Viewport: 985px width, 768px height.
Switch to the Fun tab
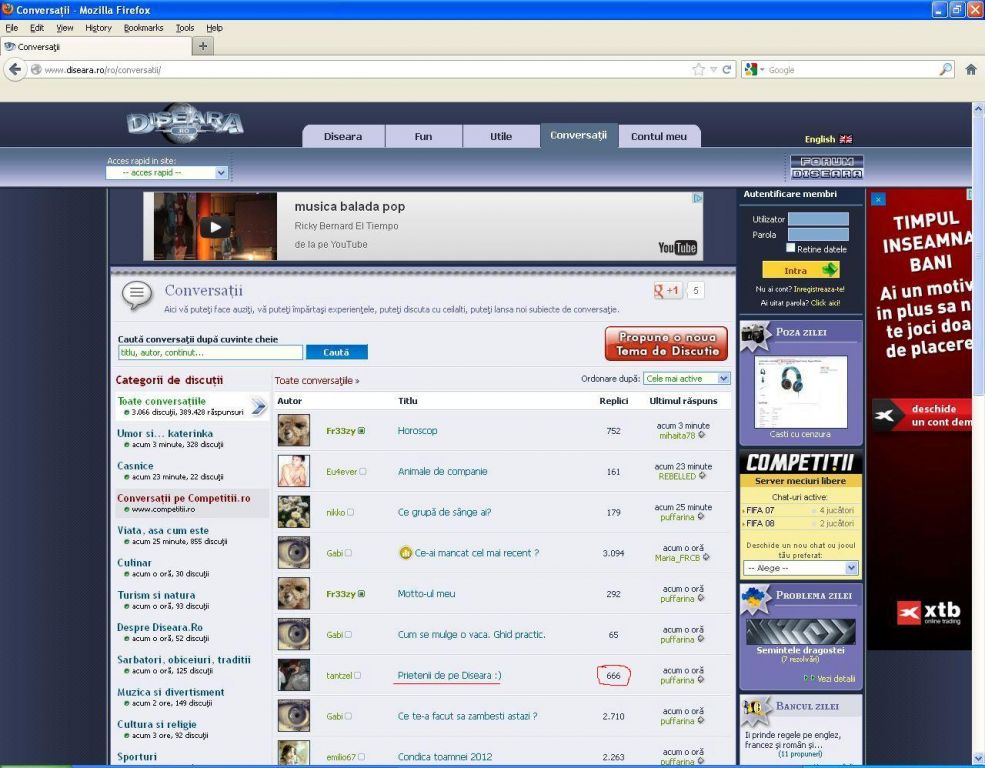[423, 136]
